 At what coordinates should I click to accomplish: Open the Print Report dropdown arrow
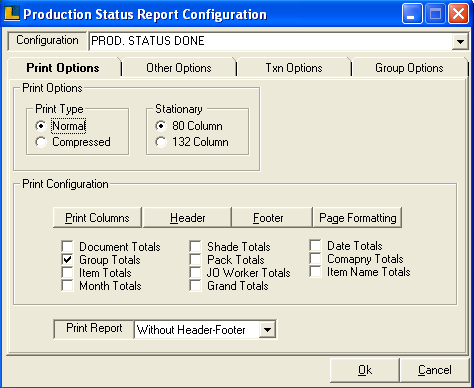(267, 330)
